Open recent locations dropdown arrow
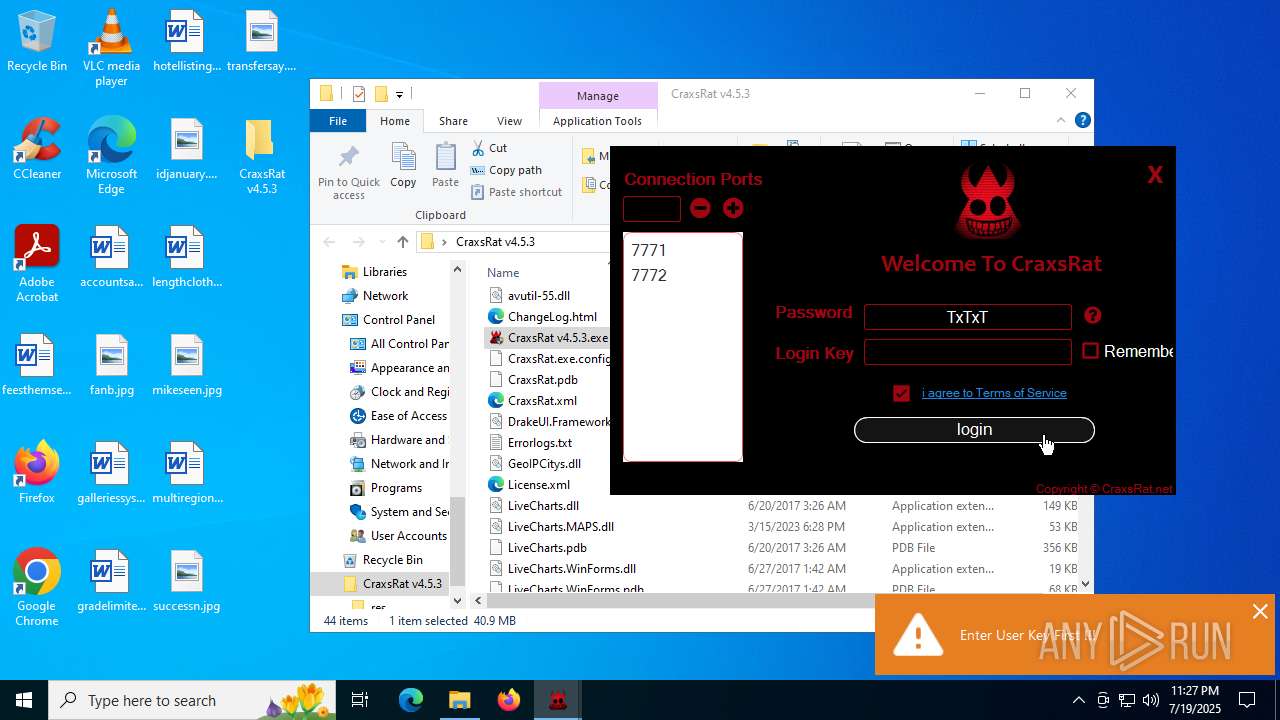 pyautogui.click(x=380, y=242)
